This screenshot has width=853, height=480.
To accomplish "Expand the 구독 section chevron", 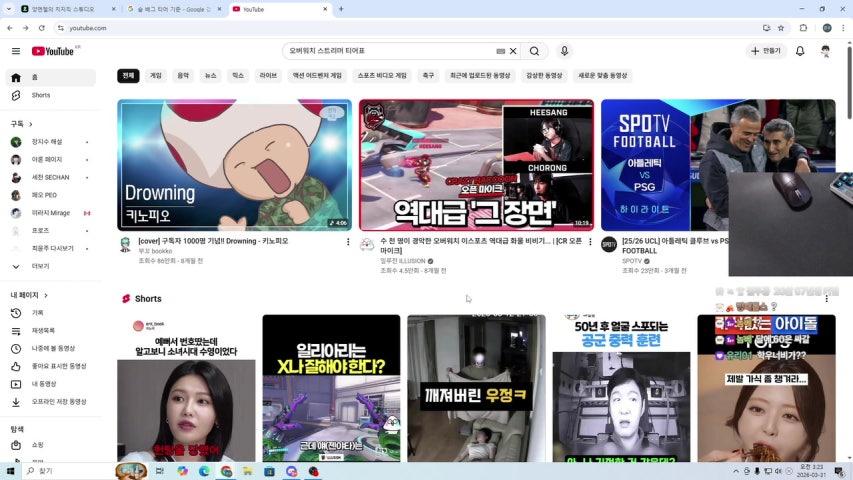I will [x=29, y=124].
